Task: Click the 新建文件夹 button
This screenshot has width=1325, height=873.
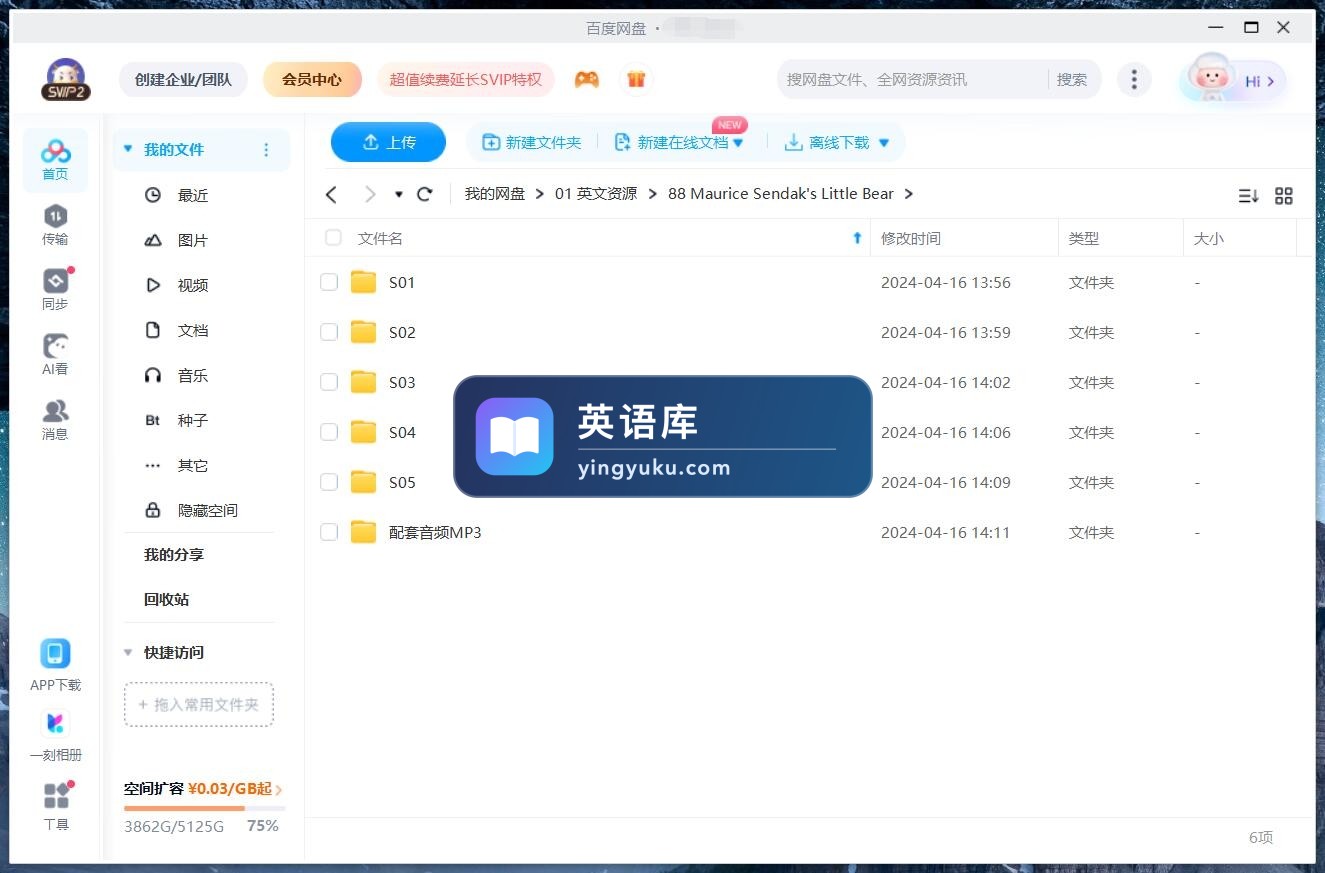Action: 532,143
